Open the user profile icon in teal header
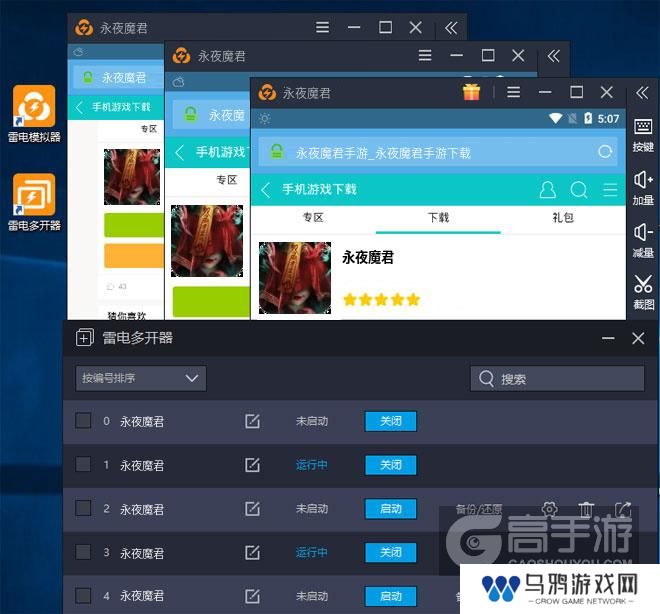The image size is (660, 614). click(547, 190)
